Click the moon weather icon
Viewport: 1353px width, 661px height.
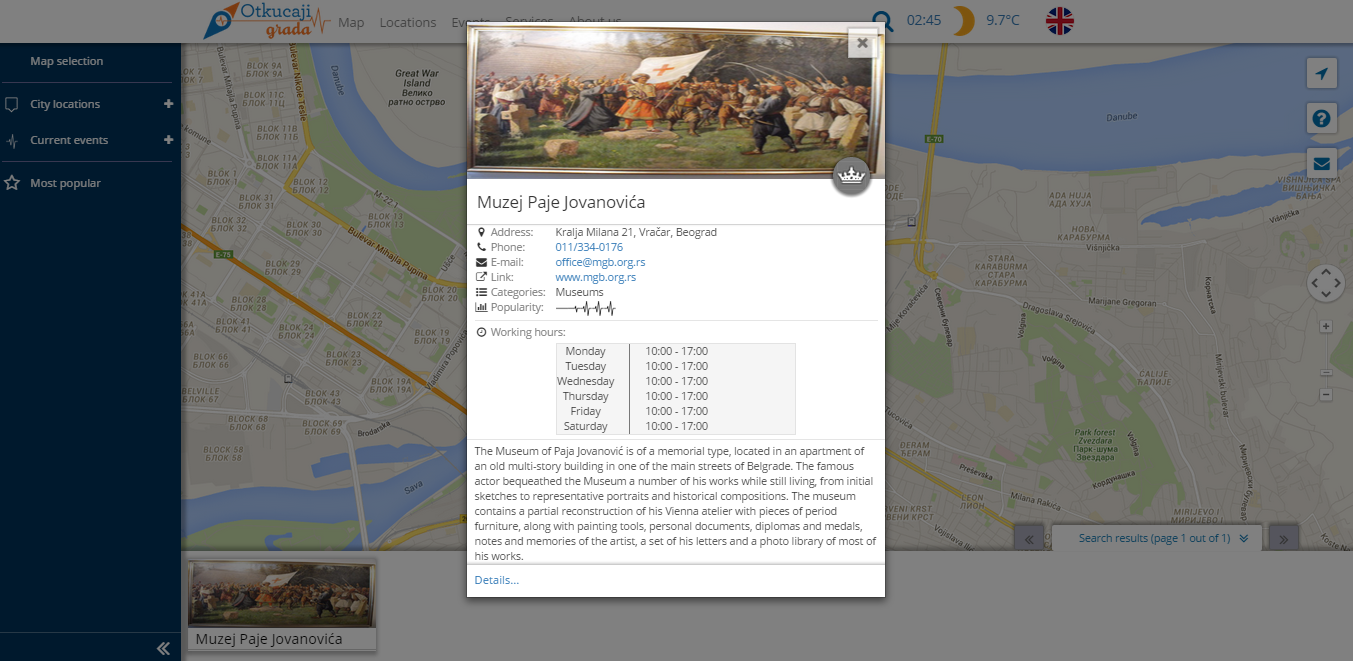(x=962, y=20)
